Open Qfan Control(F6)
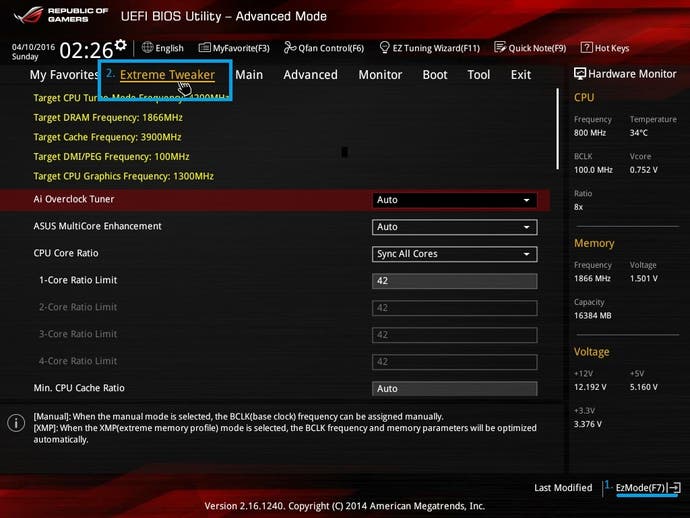The height and width of the screenshot is (518, 690). pyautogui.click(x=324, y=48)
